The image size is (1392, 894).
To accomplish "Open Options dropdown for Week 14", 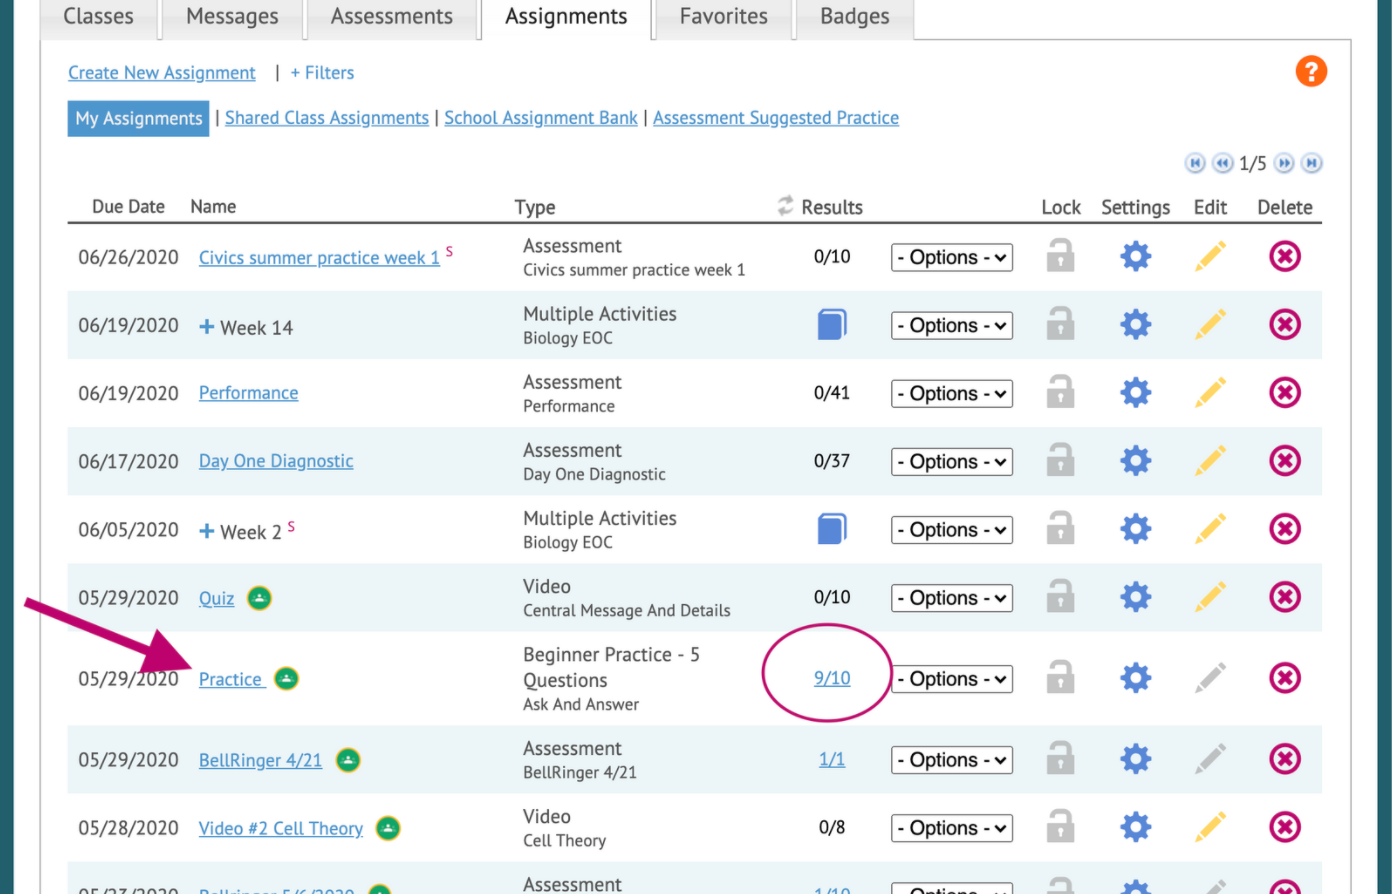I will point(952,325).
